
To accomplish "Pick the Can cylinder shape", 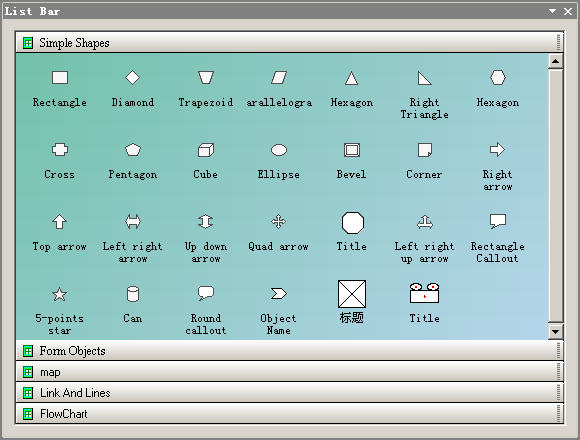I will (133, 294).
